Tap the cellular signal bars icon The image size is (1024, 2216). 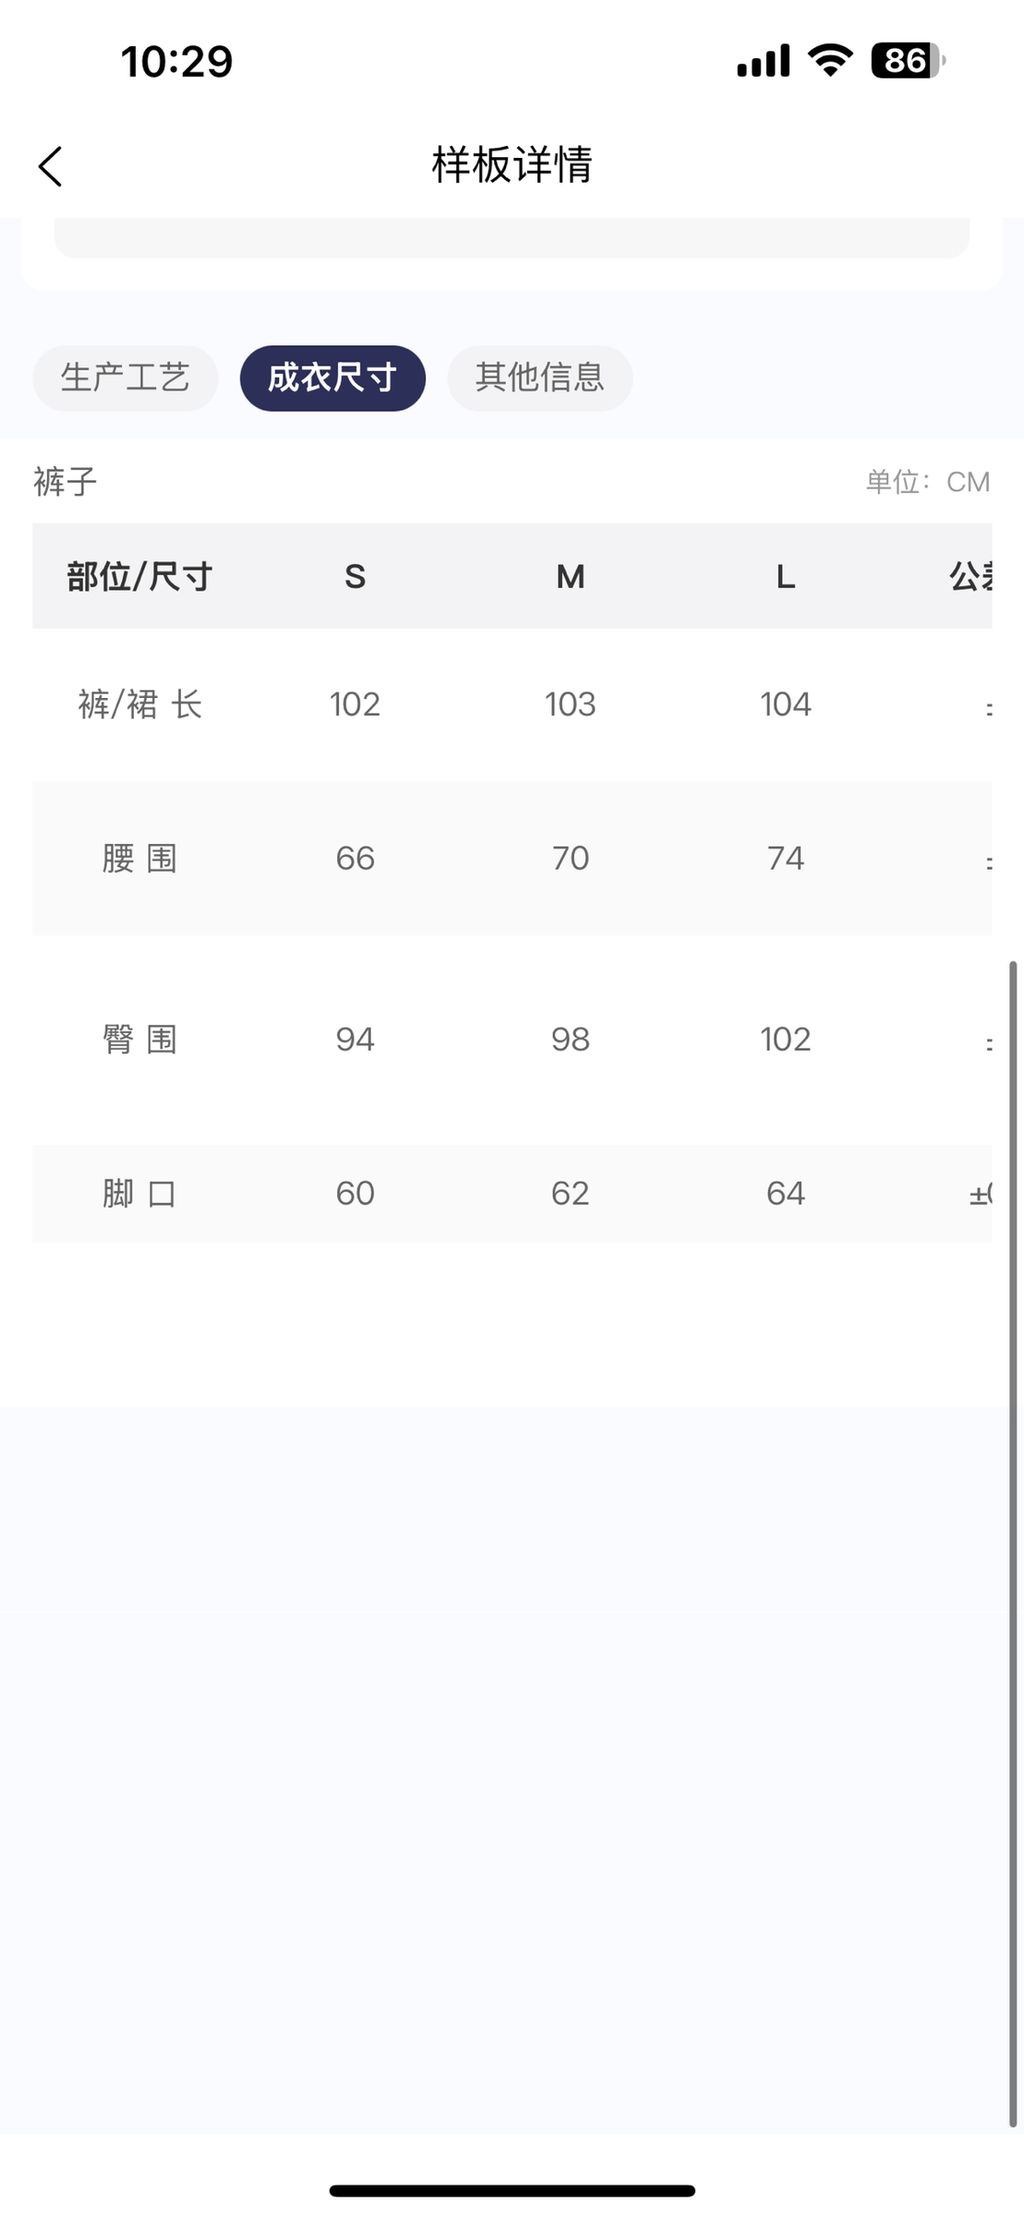point(763,61)
